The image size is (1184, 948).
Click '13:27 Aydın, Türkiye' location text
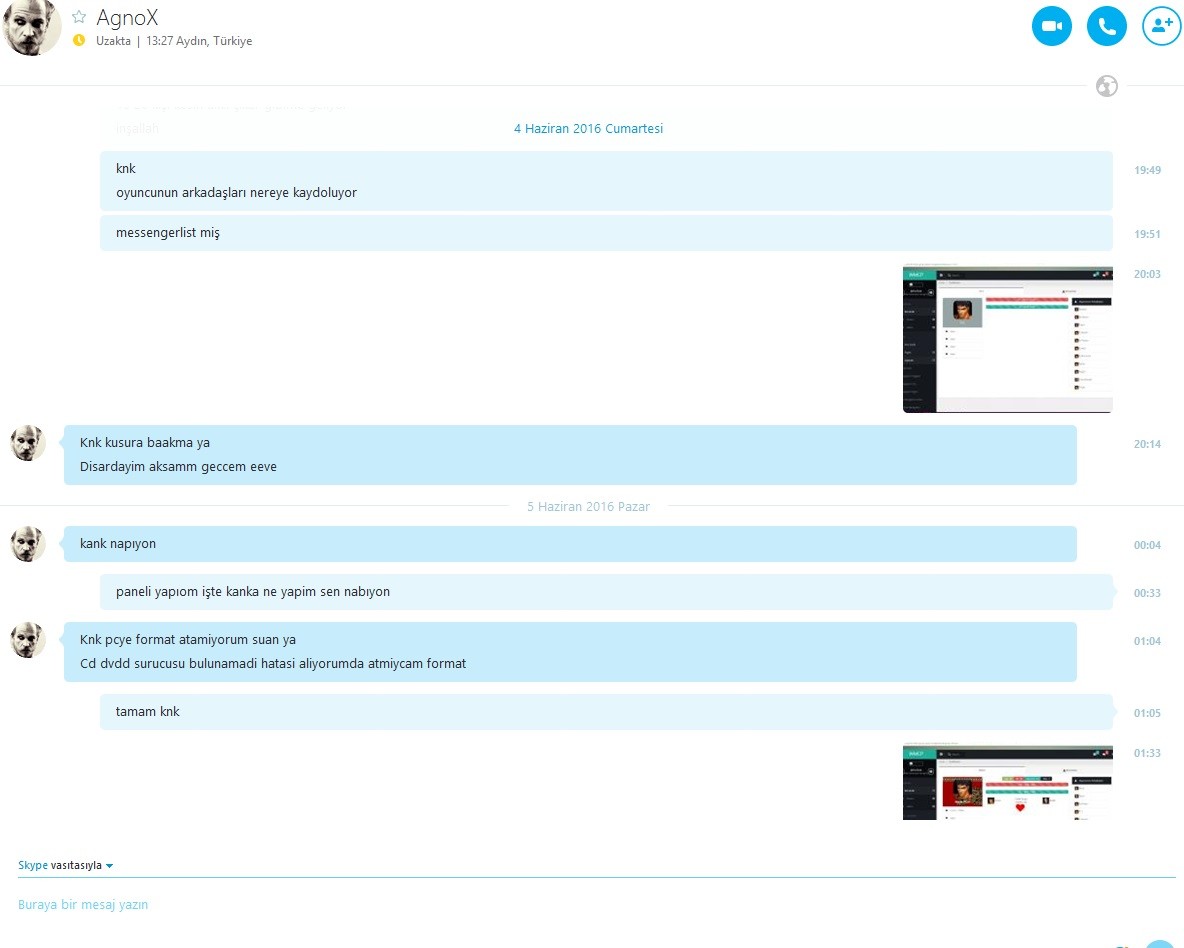pyautogui.click(x=199, y=41)
